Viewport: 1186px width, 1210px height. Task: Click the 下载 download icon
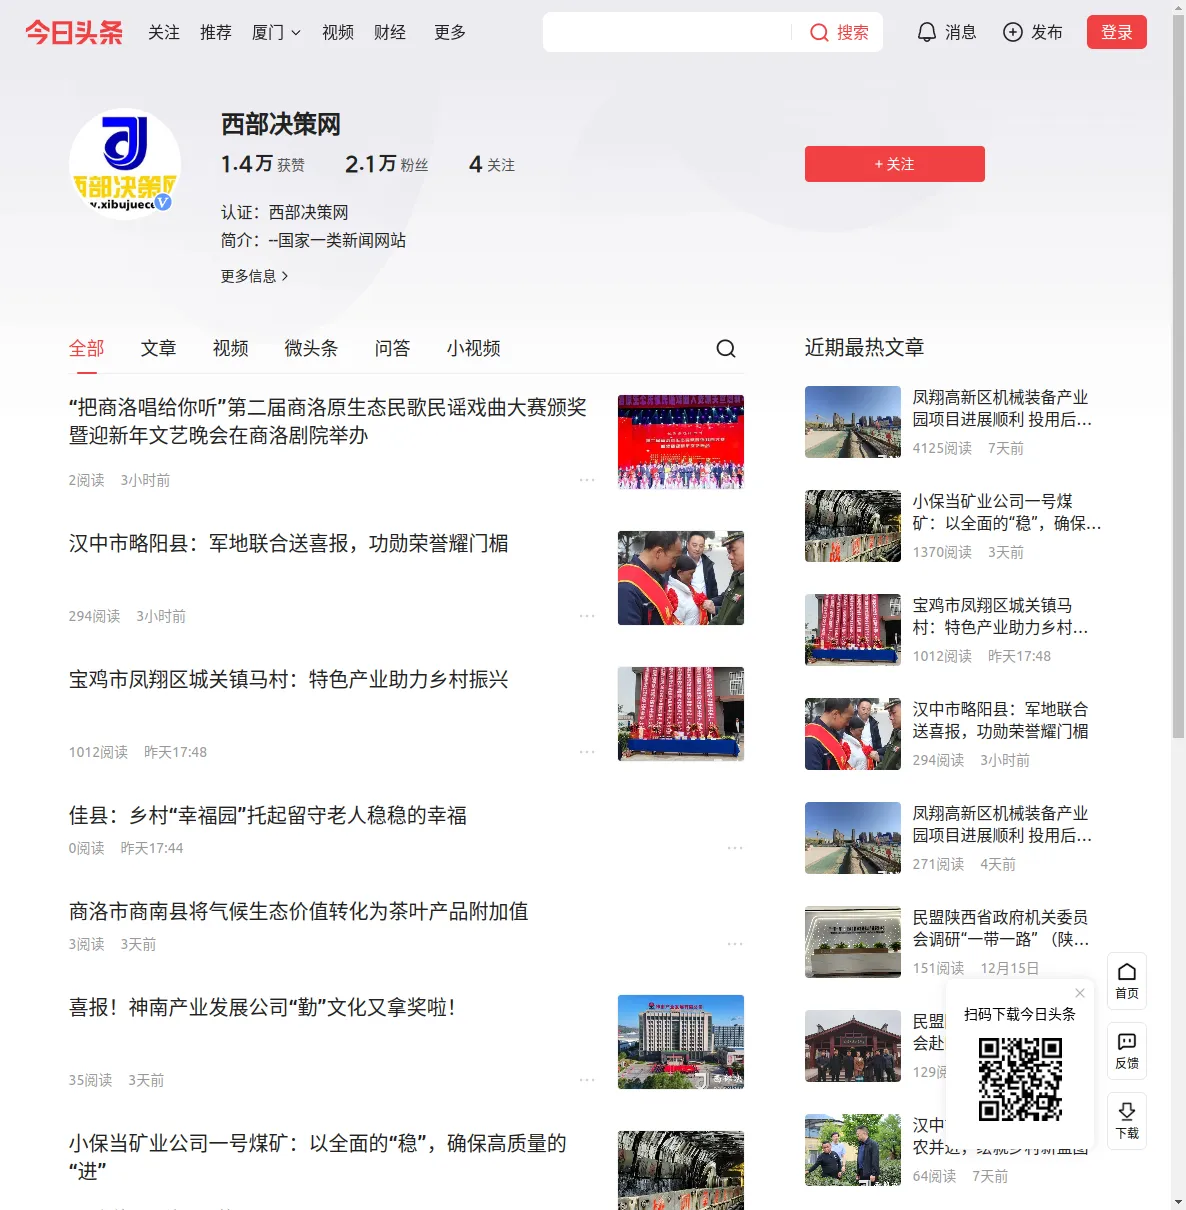coord(1127,1121)
